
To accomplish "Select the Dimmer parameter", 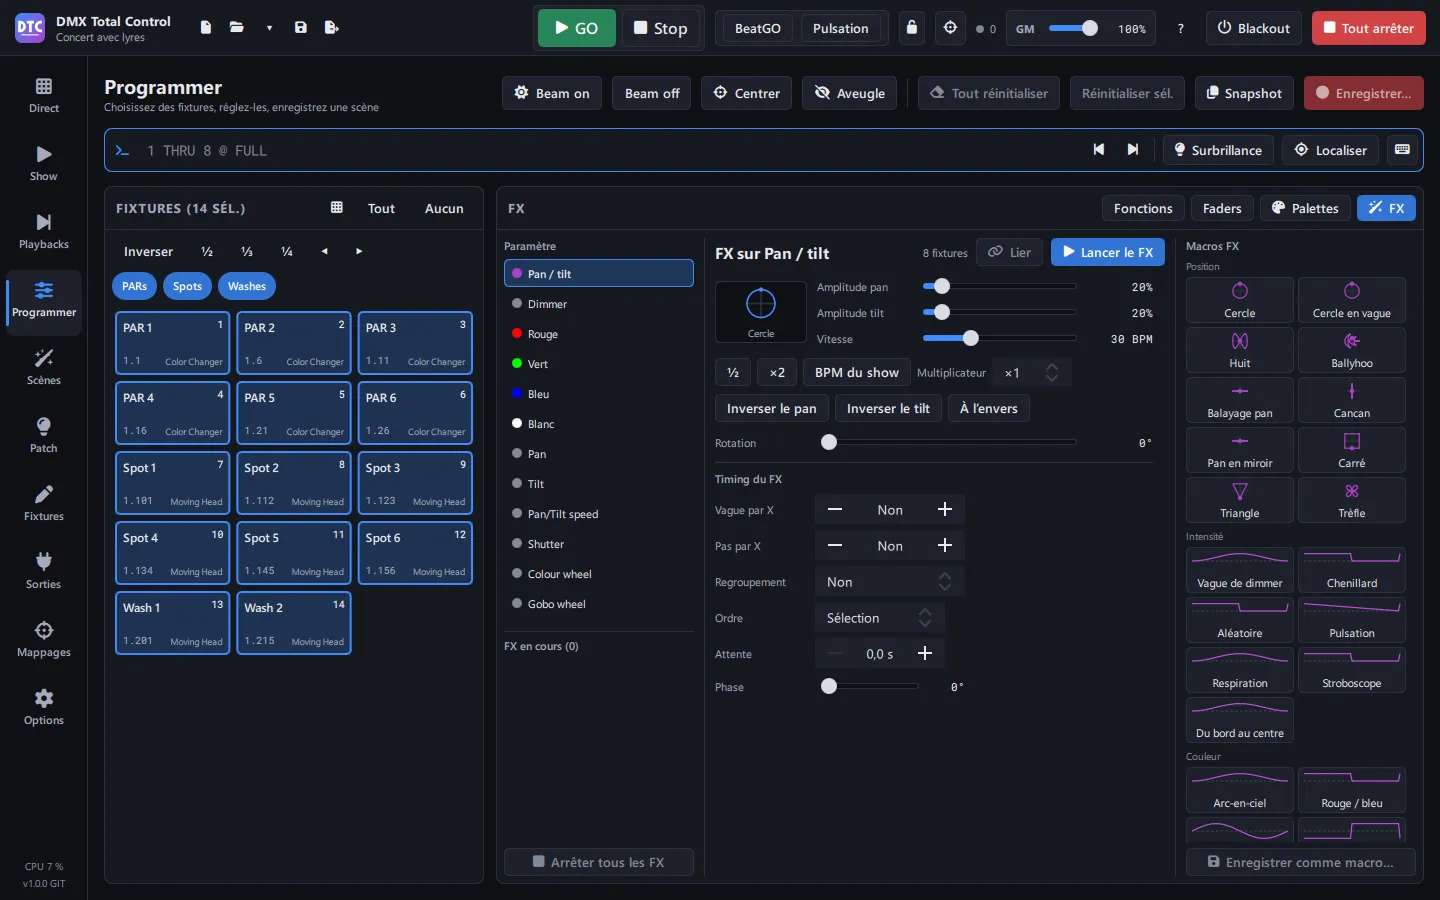I will tap(599, 304).
